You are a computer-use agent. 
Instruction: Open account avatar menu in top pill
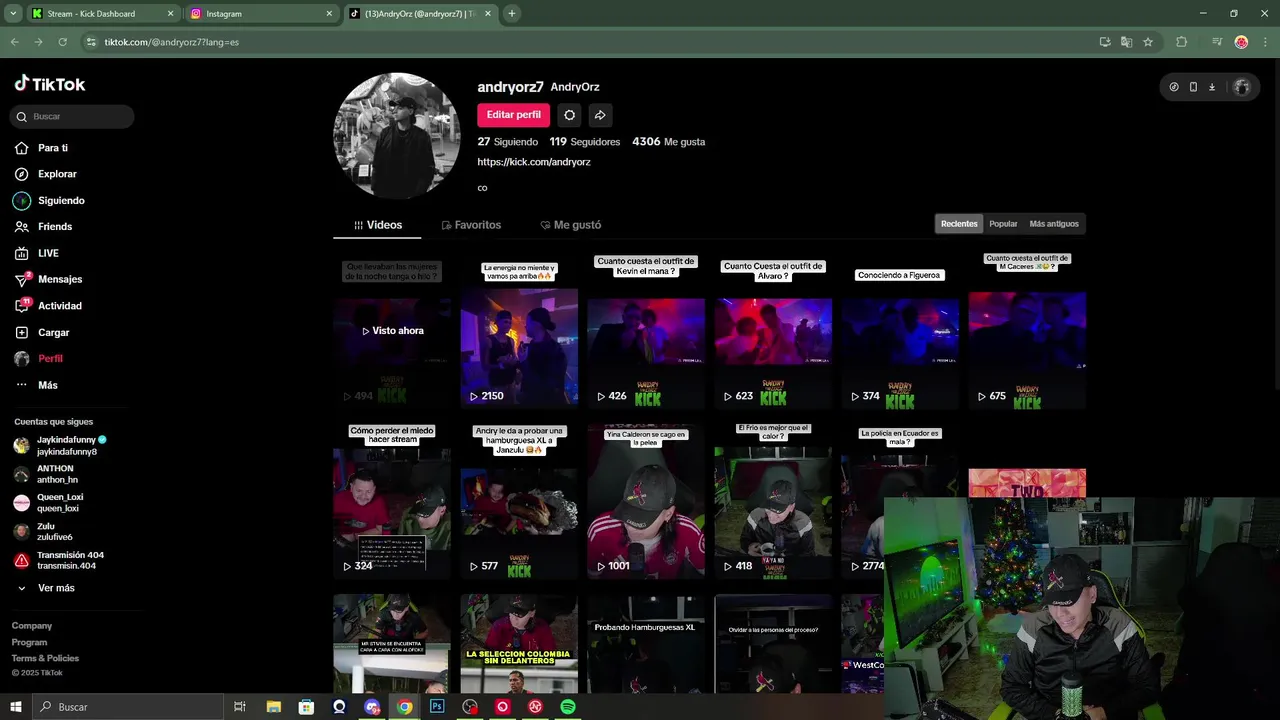[x=1241, y=87]
